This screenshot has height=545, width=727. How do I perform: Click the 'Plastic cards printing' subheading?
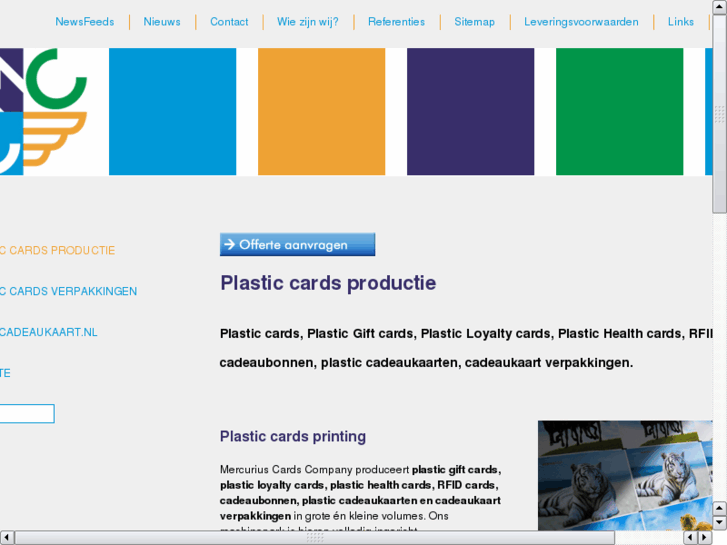click(x=293, y=436)
